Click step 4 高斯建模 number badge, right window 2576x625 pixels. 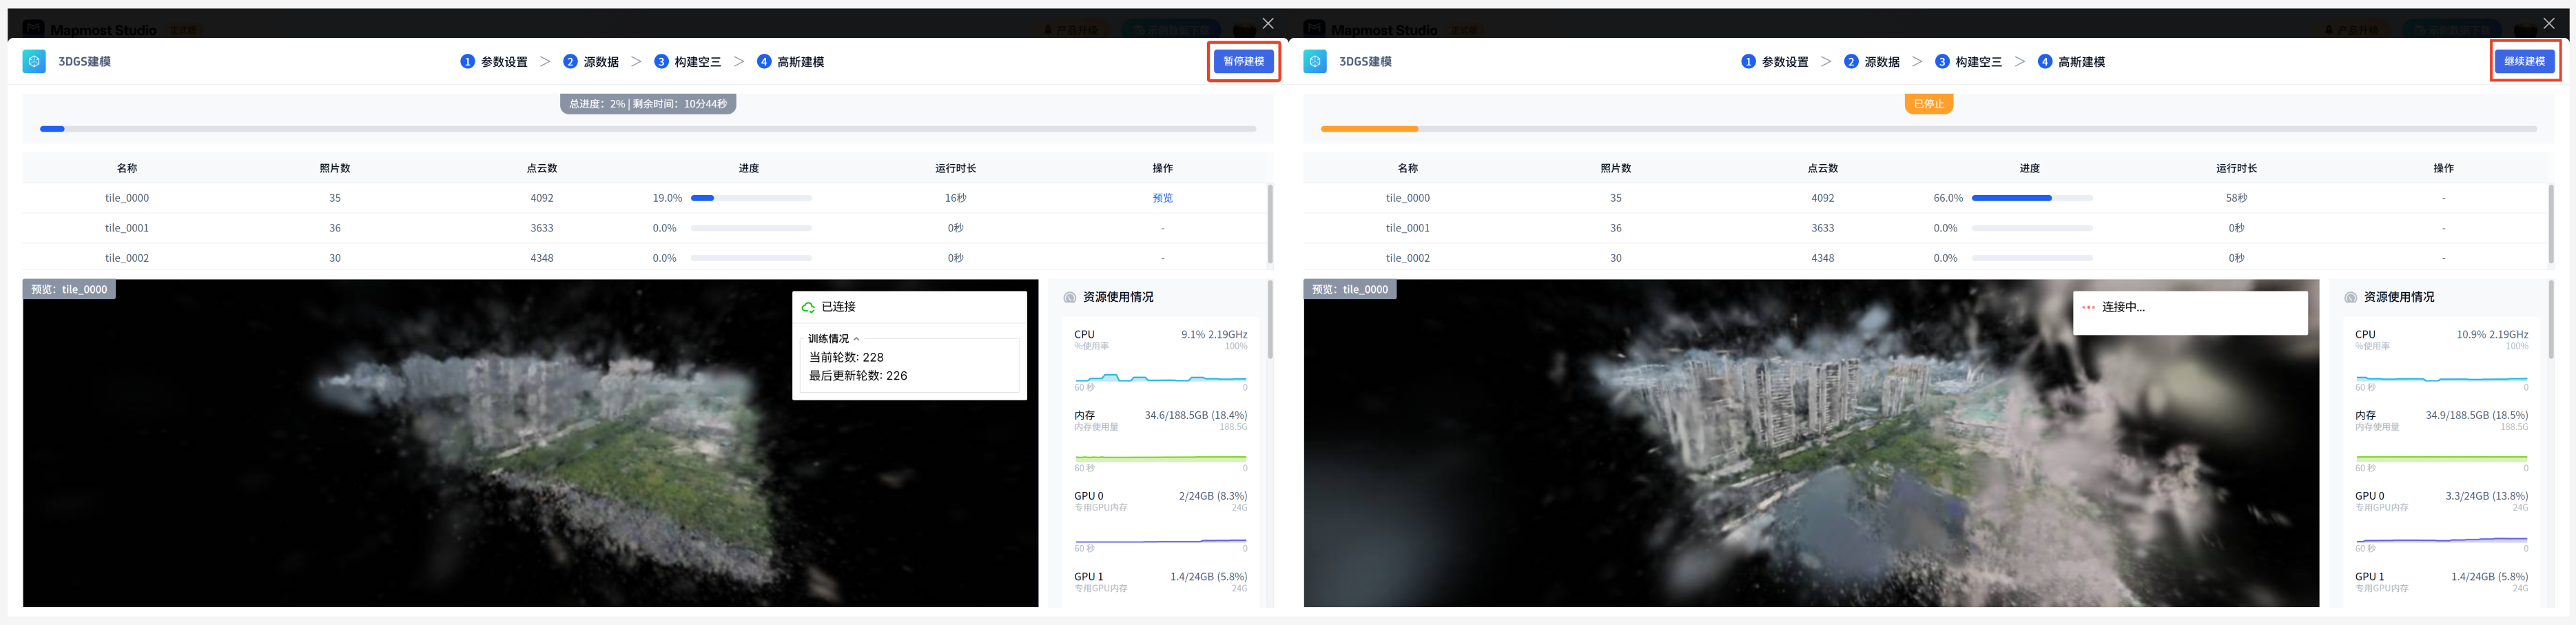[2044, 62]
